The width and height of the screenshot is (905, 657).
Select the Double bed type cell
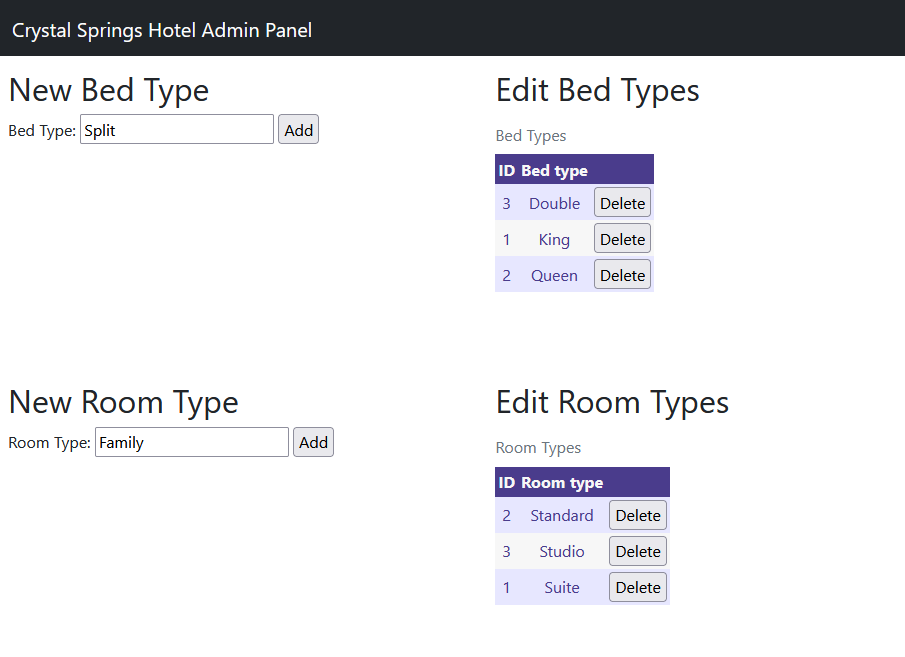[554, 203]
